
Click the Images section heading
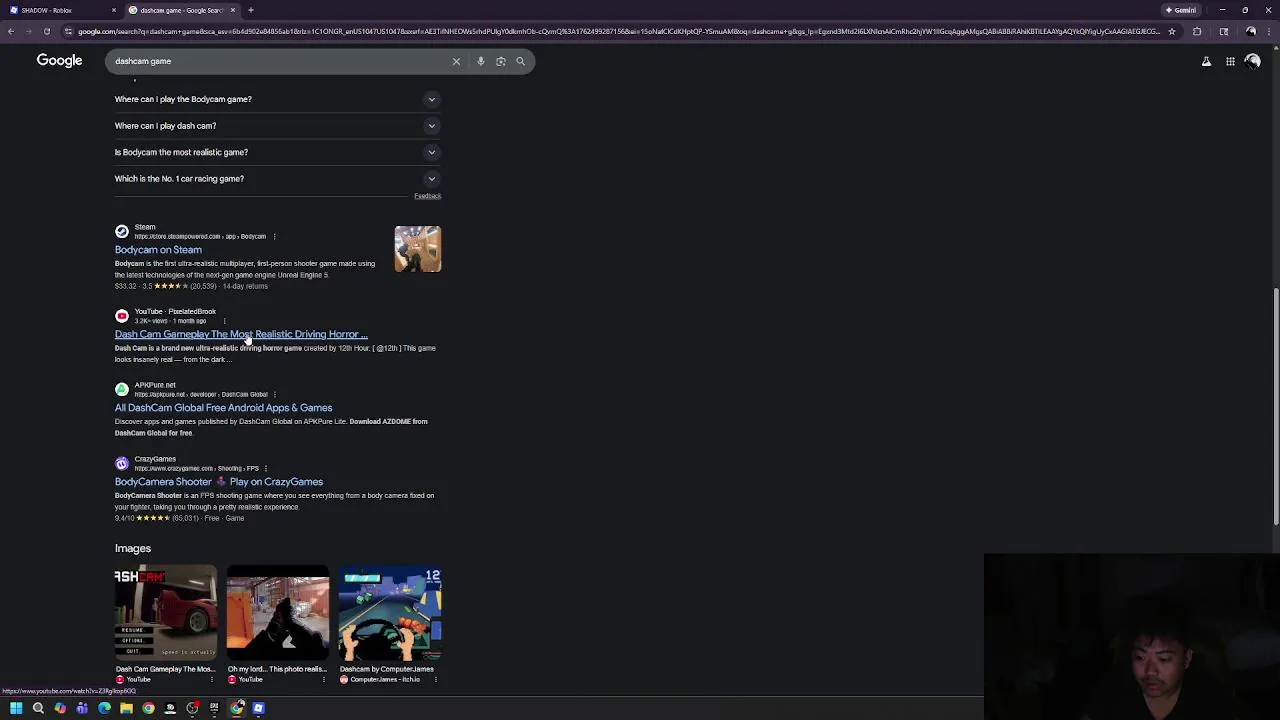tap(133, 549)
